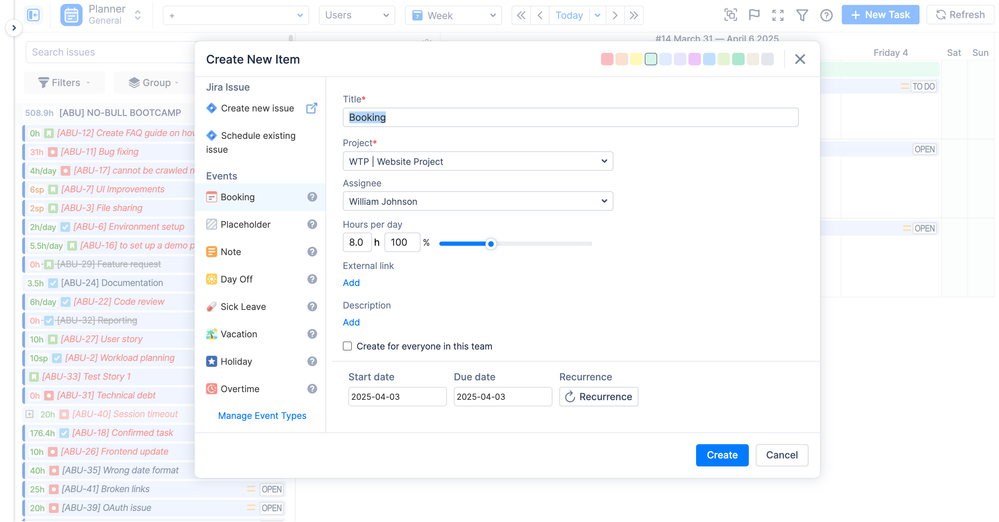Open the help question mark icon in toolbar

click(x=826, y=15)
